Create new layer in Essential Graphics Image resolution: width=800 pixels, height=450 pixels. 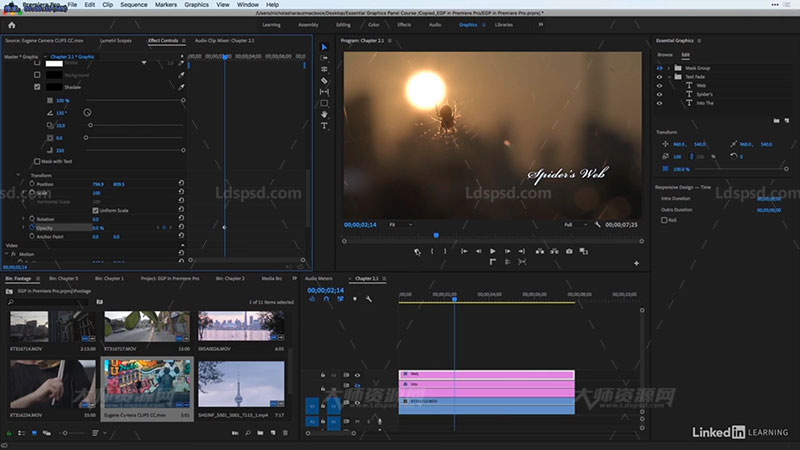click(787, 121)
